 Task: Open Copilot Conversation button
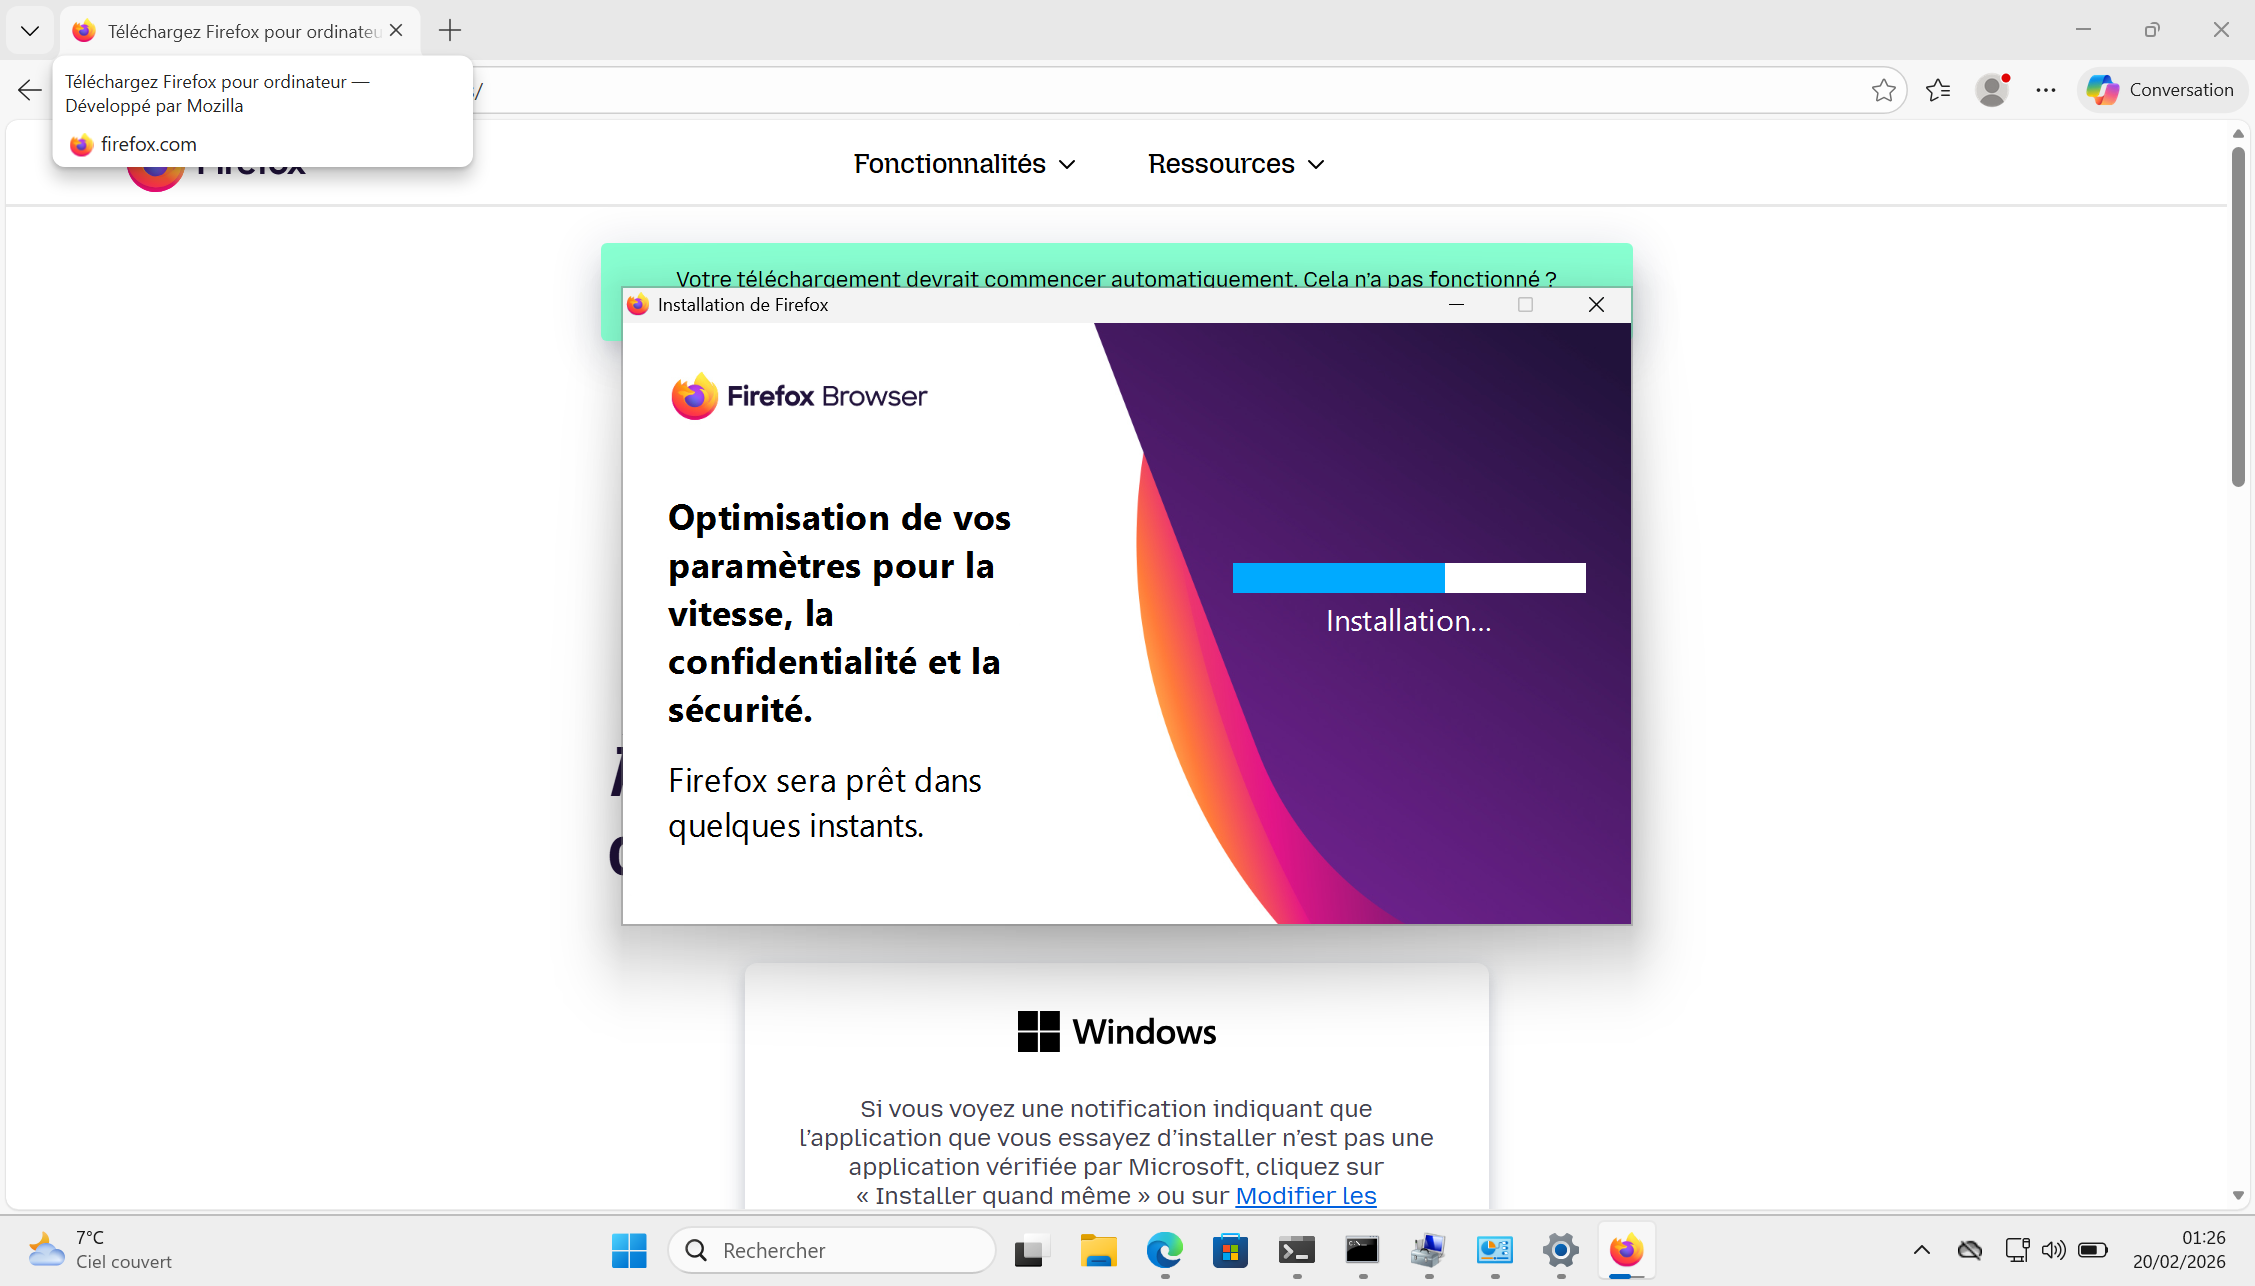pyautogui.click(x=2162, y=90)
